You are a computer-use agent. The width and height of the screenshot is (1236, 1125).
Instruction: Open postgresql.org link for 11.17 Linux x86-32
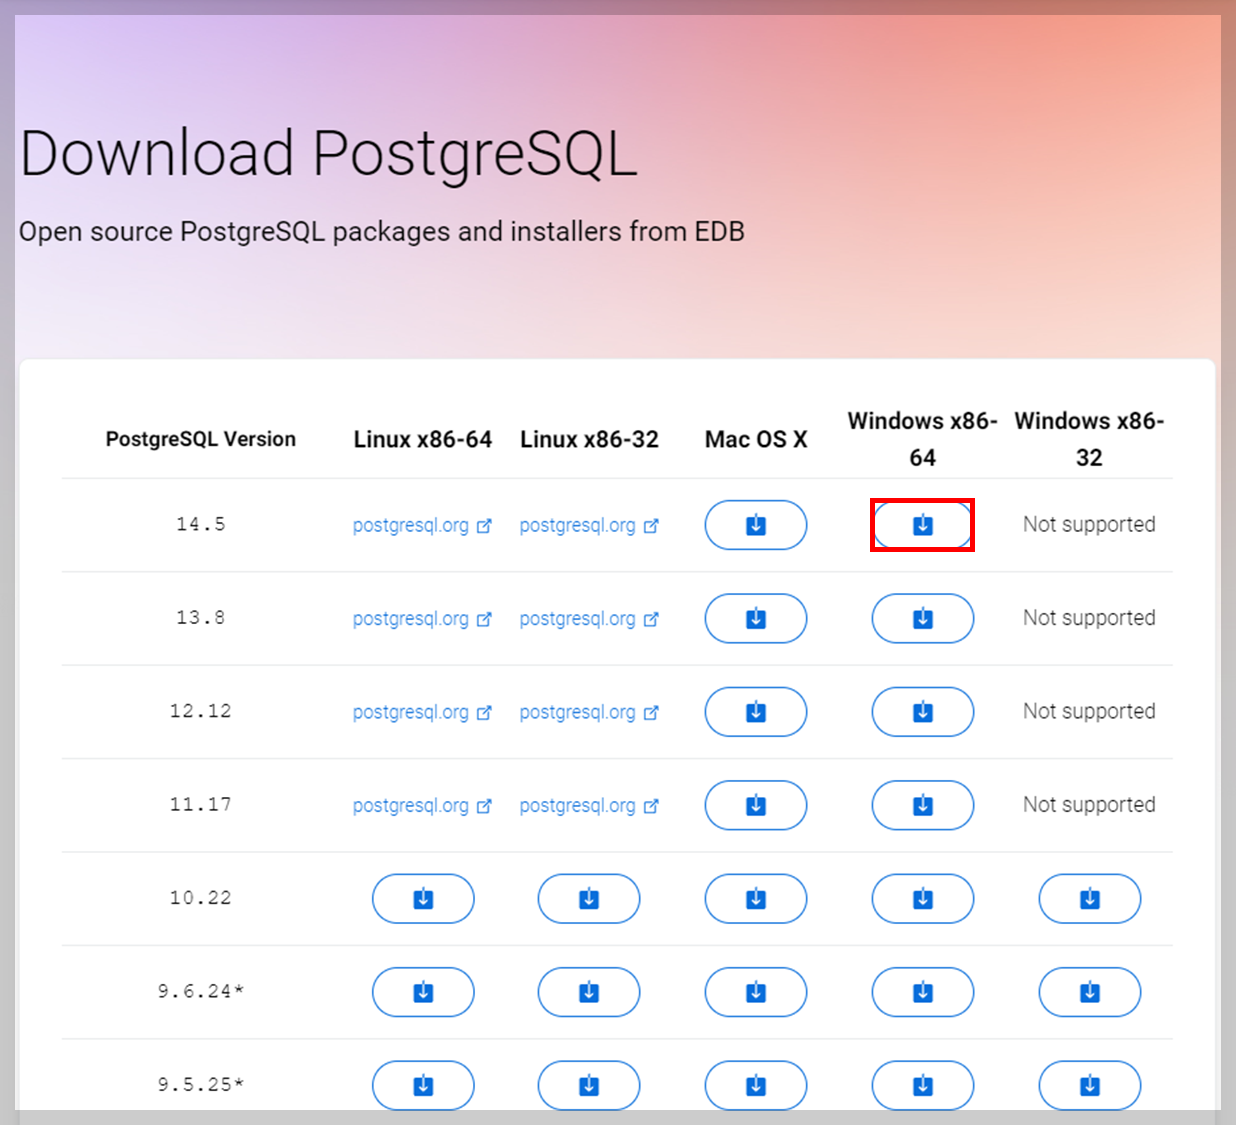tap(589, 805)
